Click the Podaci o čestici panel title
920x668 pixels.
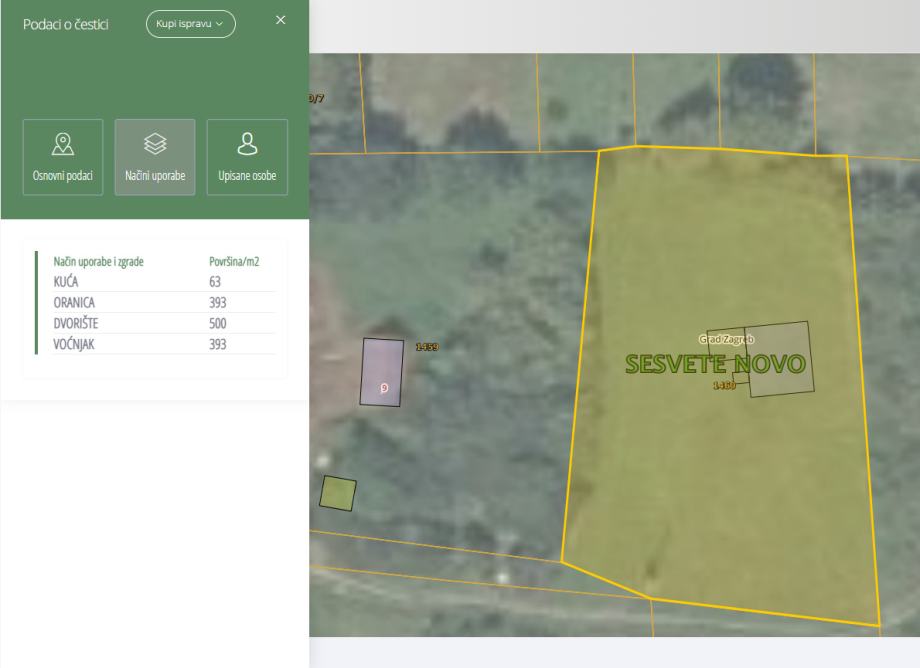tap(66, 25)
